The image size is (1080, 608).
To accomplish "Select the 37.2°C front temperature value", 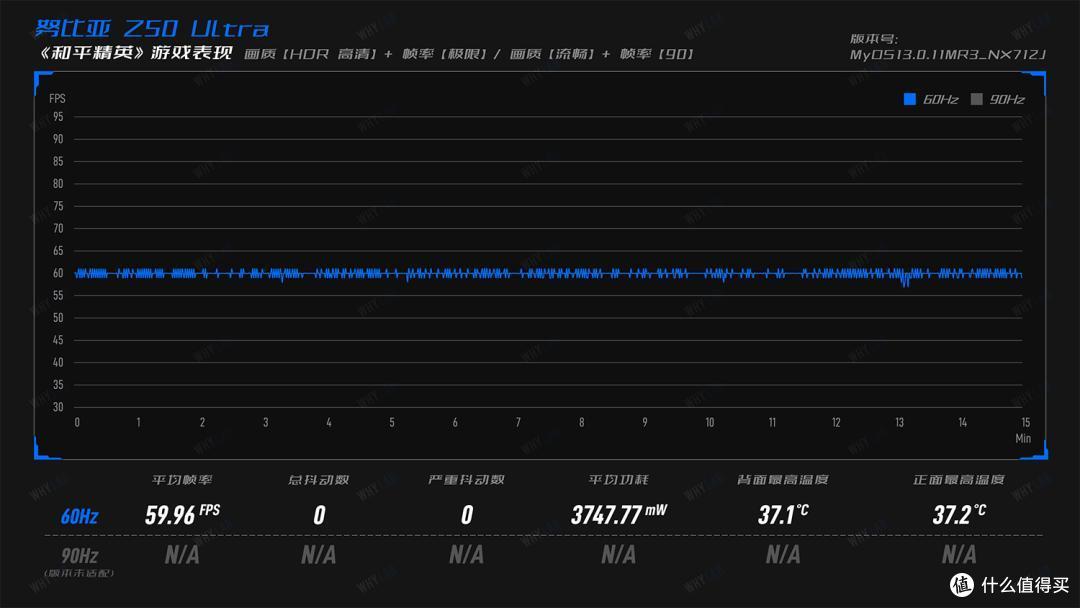I will pos(959,514).
